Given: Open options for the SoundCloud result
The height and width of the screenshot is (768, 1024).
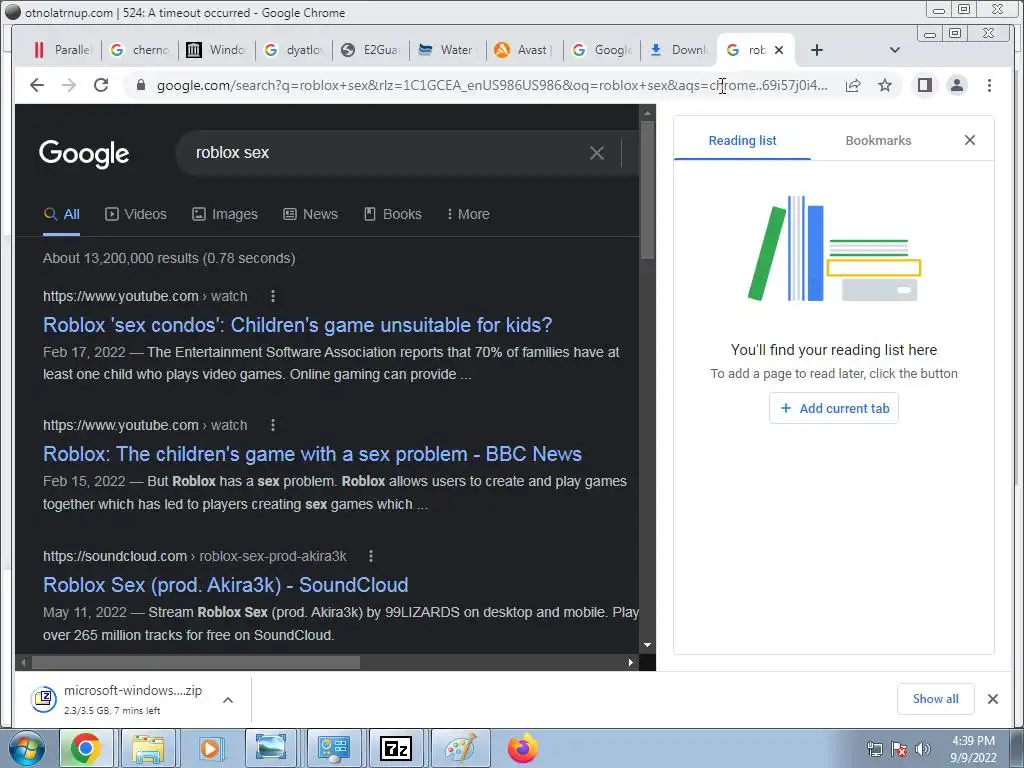Looking at the screenshot, I should coord(371,556).
